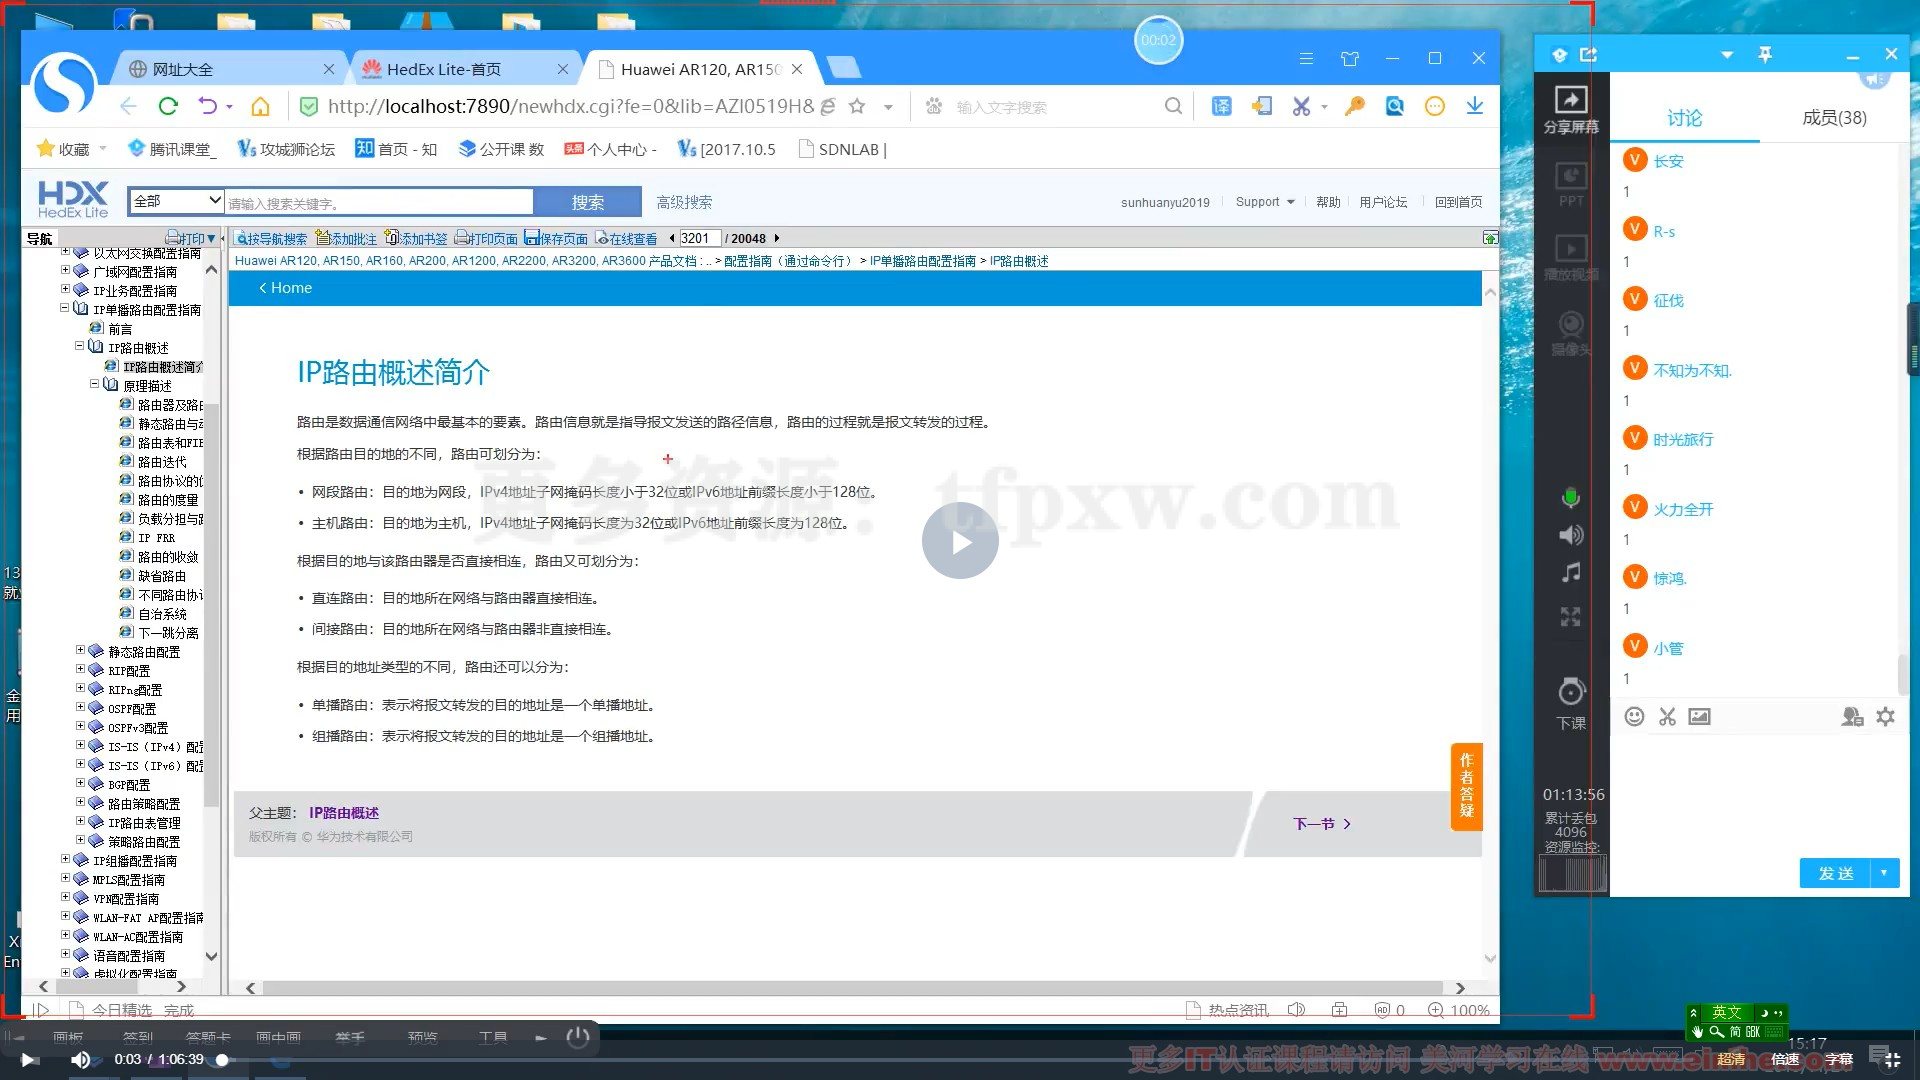Click the 高级搜索 advanced search link
This screenshot has height=1080, width=1920.
[x=684, y=202]
